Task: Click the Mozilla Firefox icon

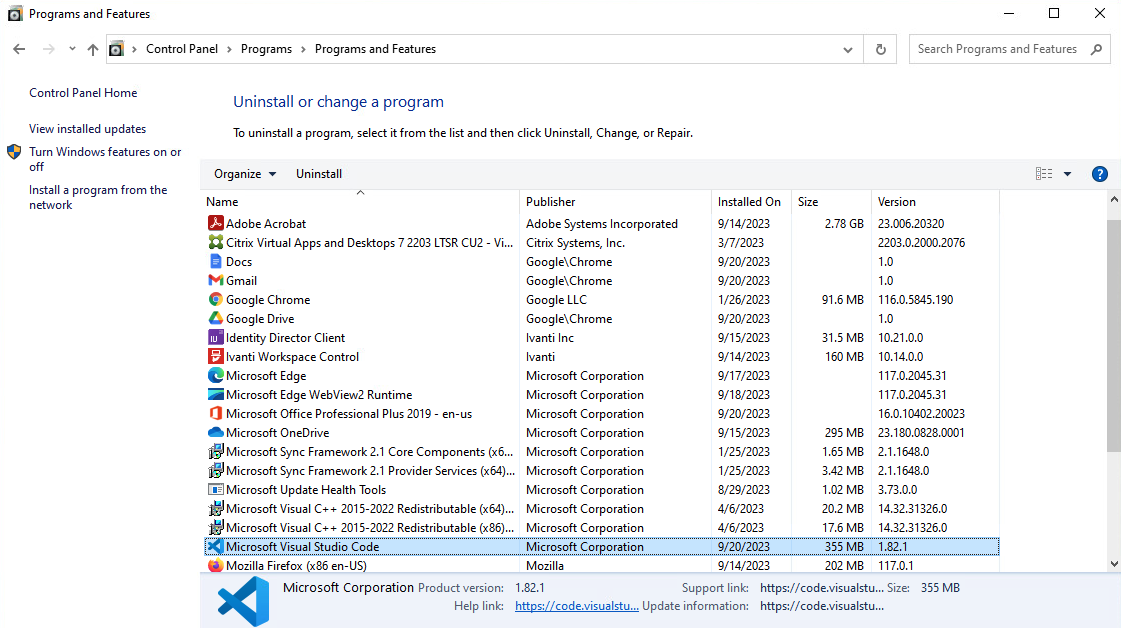Action: [x=215, y=565]
